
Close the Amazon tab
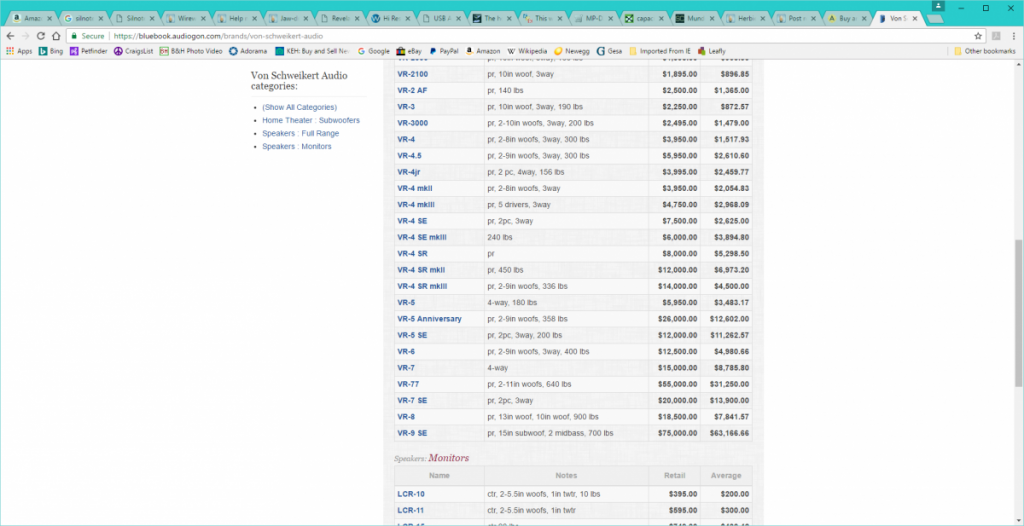(x=50, y=19)
